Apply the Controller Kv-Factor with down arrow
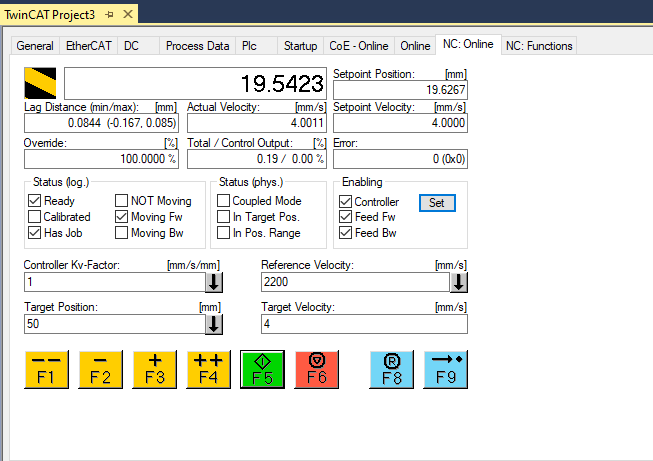The width and height of the screenshot is (653, 461). pos(214,282)
